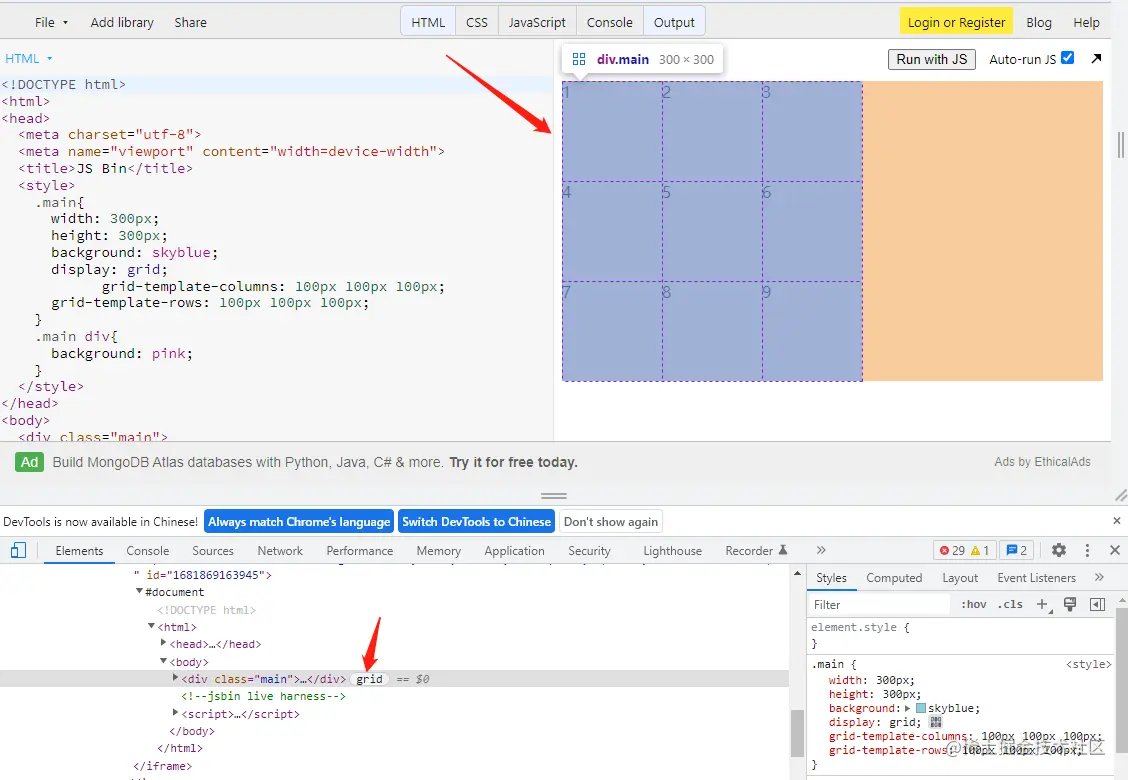Toggle the device toolbar icon in DevTools
The height and width of the screenshot is (780, 1128).
[x=18, y=550]
